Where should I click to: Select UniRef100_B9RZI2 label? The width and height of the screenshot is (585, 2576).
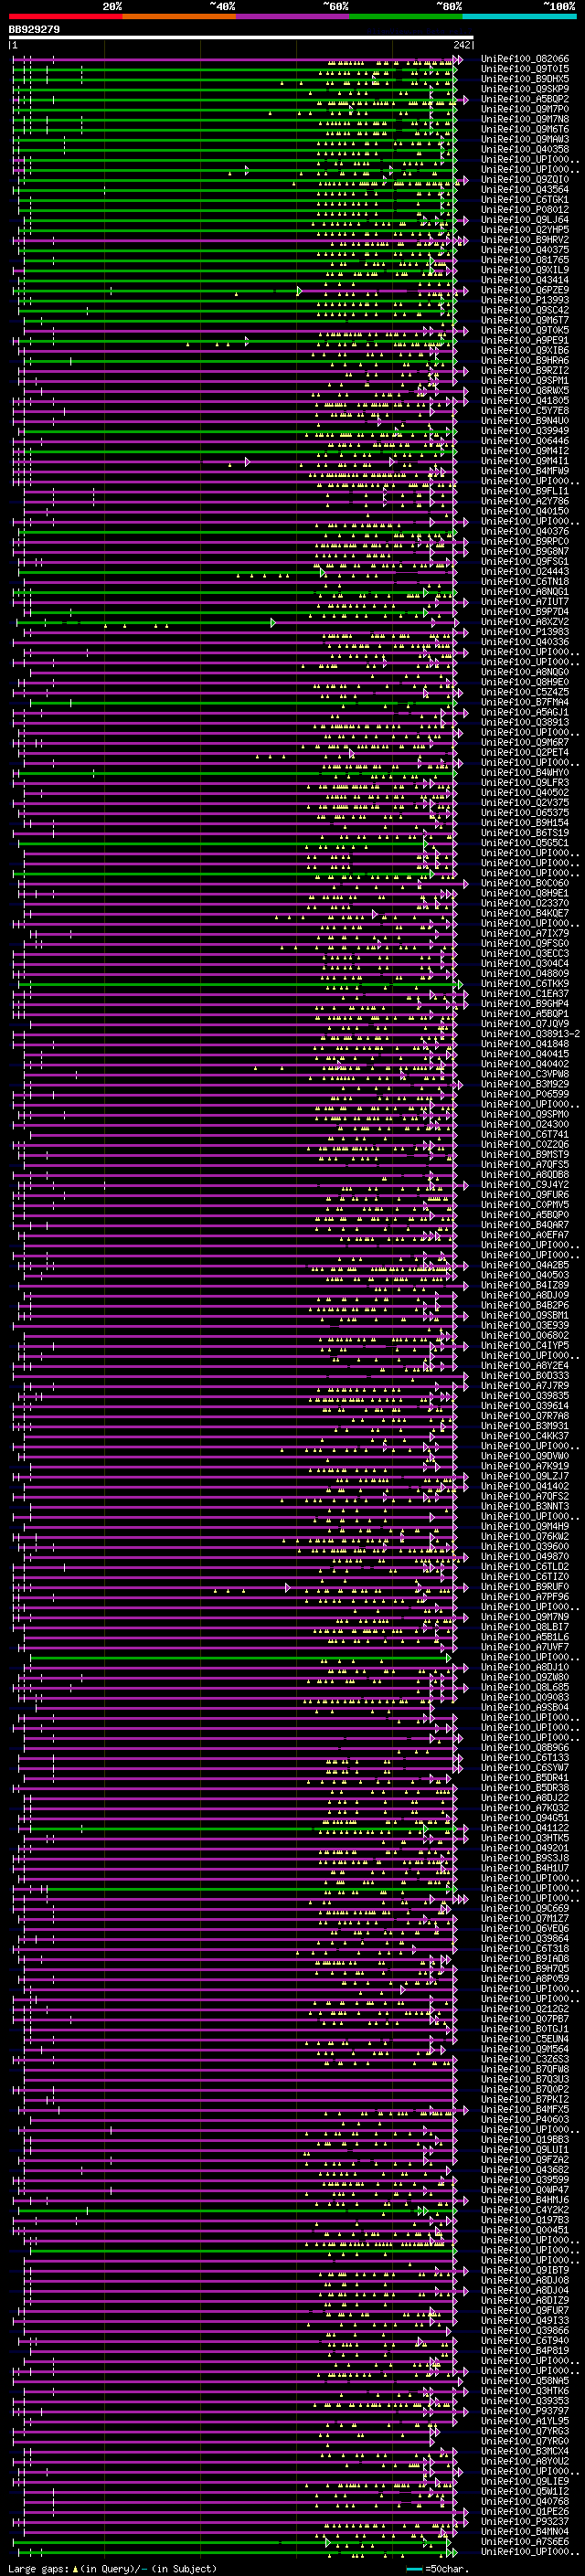pyautogui.click(x=525, y=370)
